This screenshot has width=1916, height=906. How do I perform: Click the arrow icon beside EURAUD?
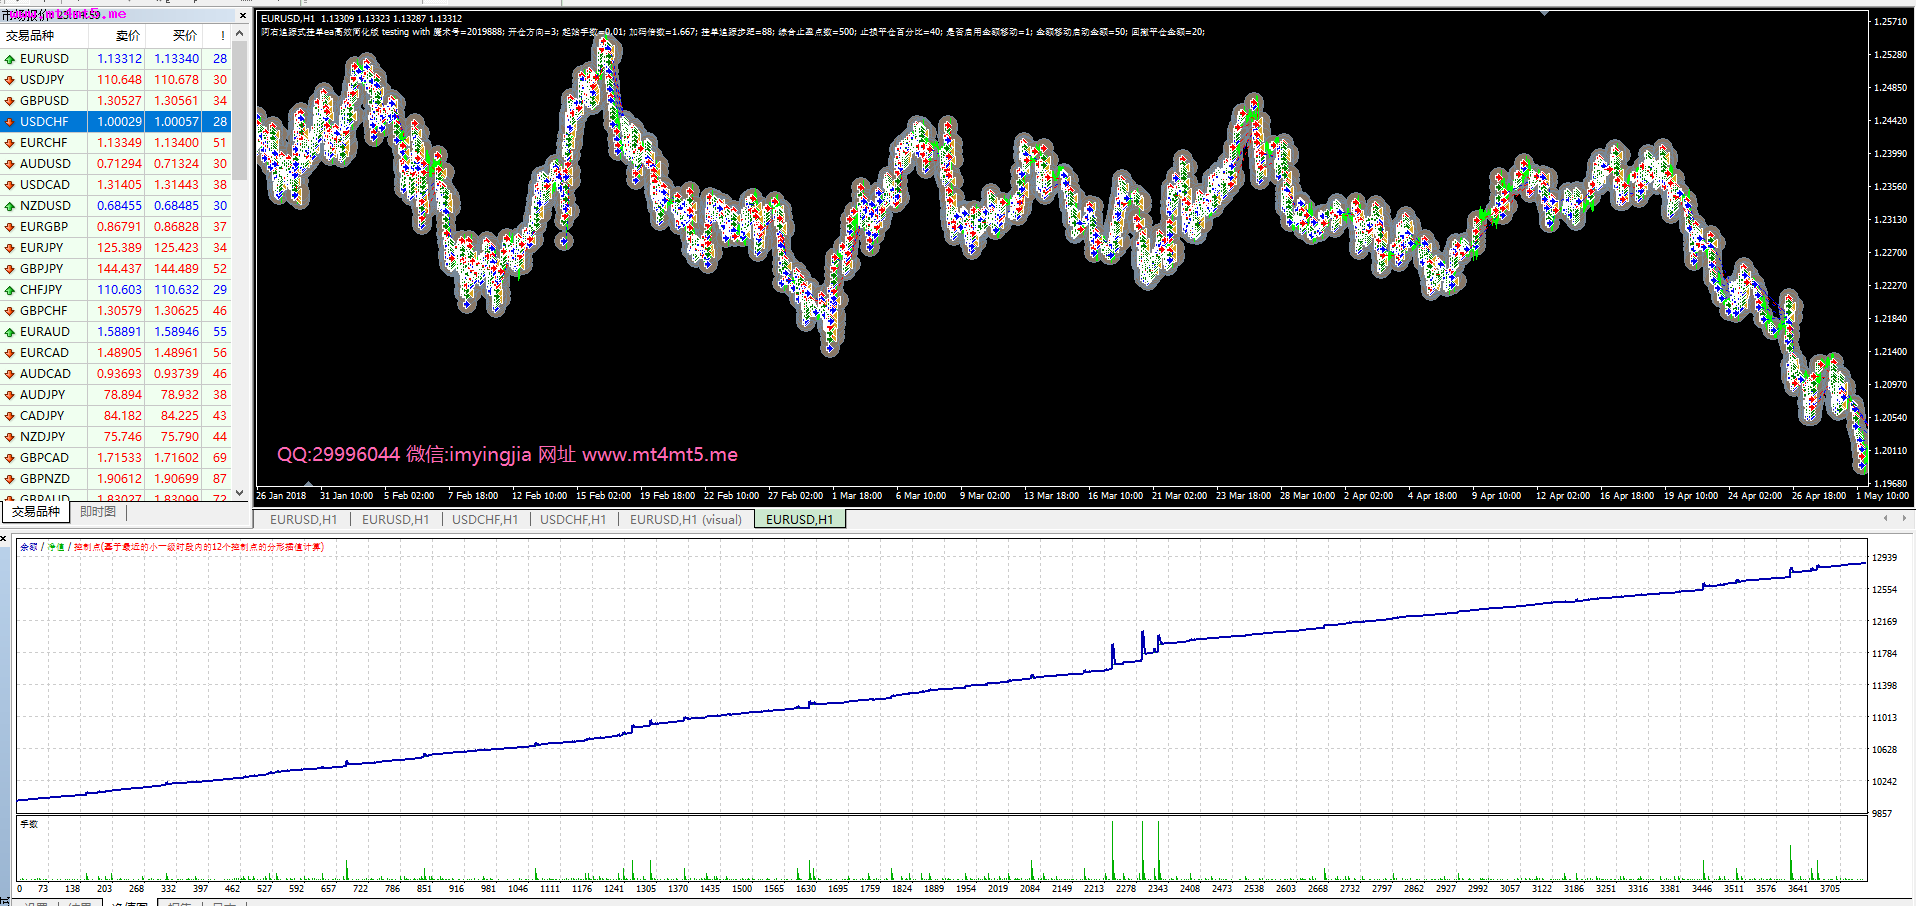pyautogui.click(x=9, y=332)
